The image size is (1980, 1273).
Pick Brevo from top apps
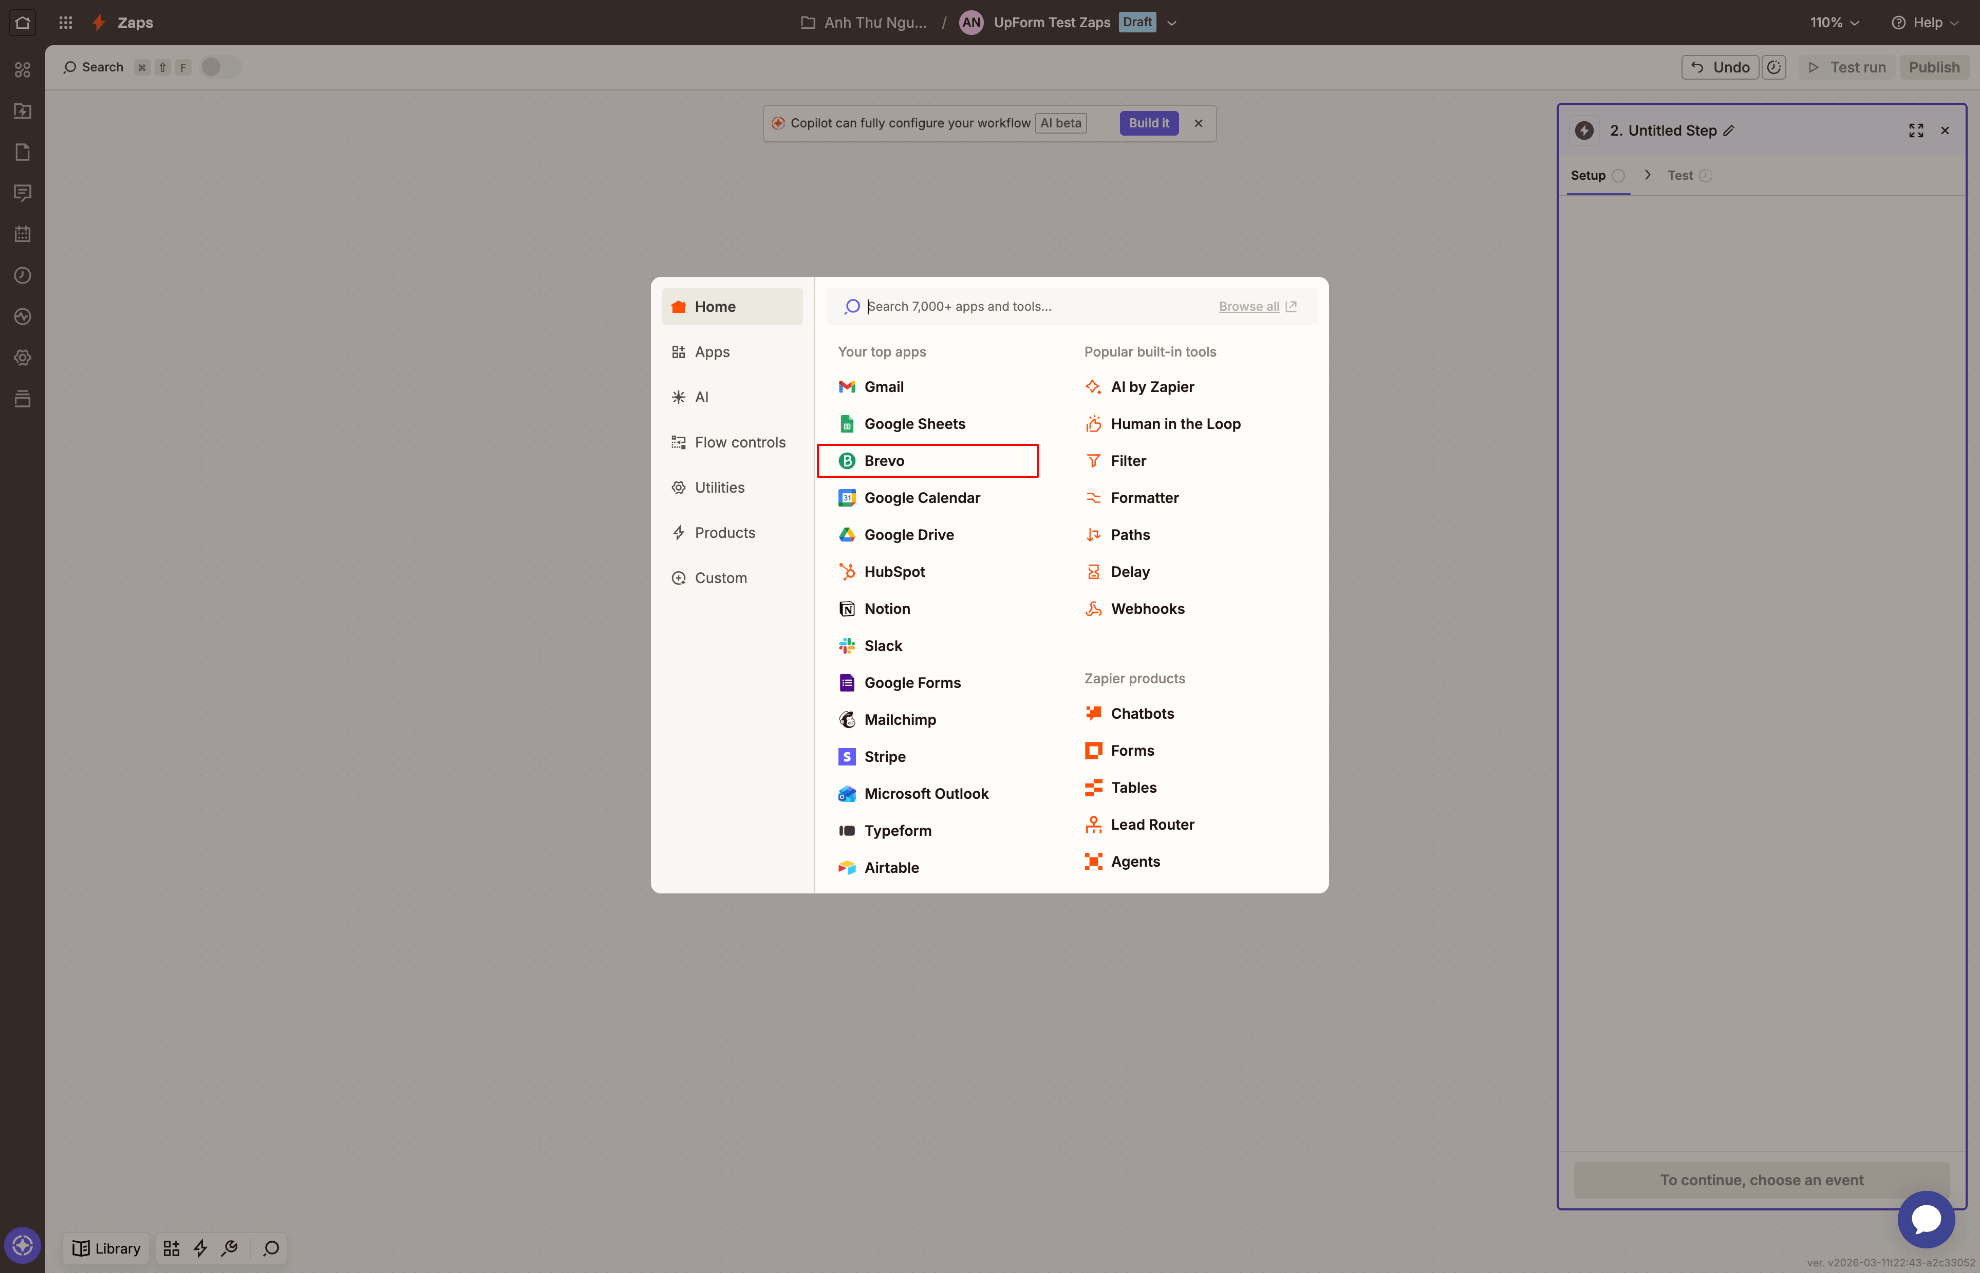[x=928, y=461]
